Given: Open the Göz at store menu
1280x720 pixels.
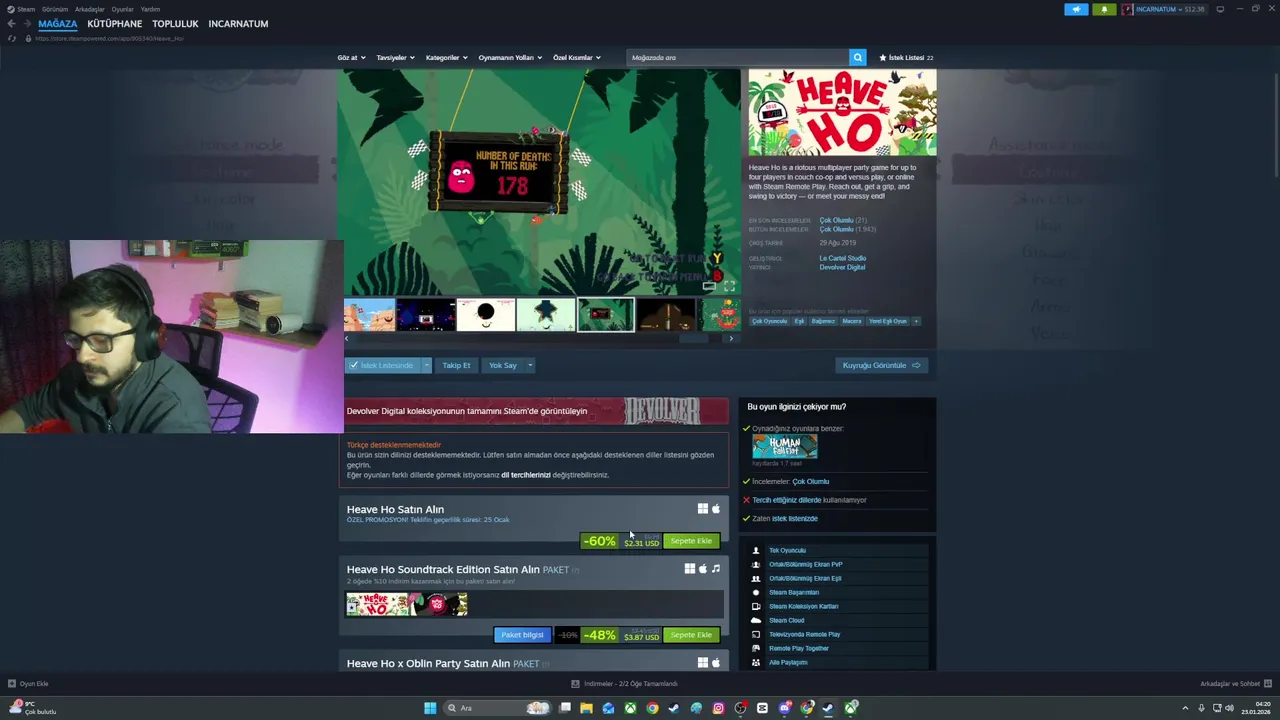Looking at the screenshot, I should pos(351,57).
